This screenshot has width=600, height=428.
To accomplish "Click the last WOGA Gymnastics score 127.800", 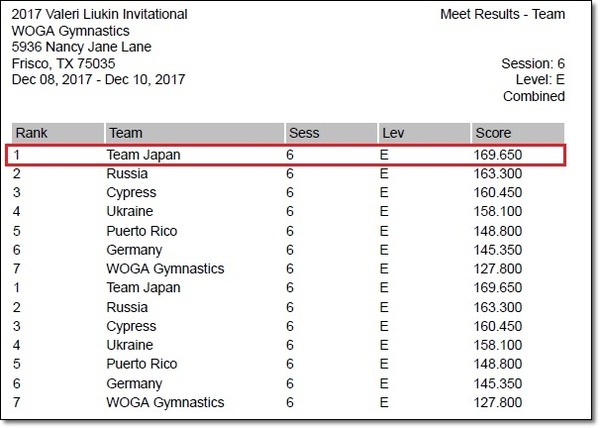I will tap(498, 402).
